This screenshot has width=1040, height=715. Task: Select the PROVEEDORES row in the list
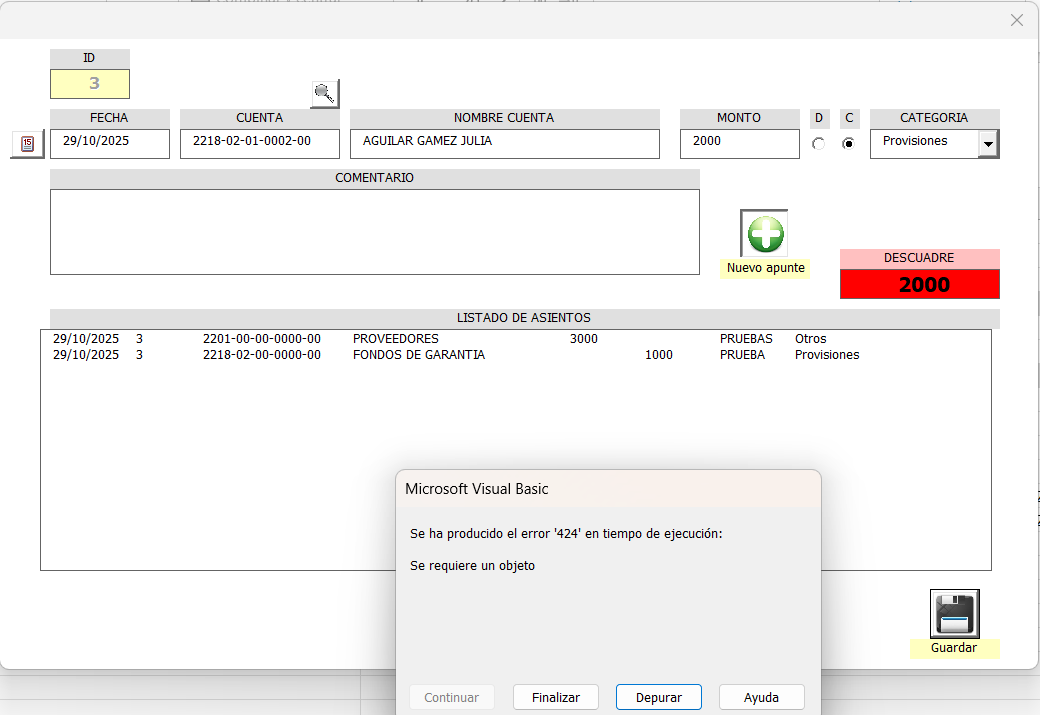click(395, 339)
